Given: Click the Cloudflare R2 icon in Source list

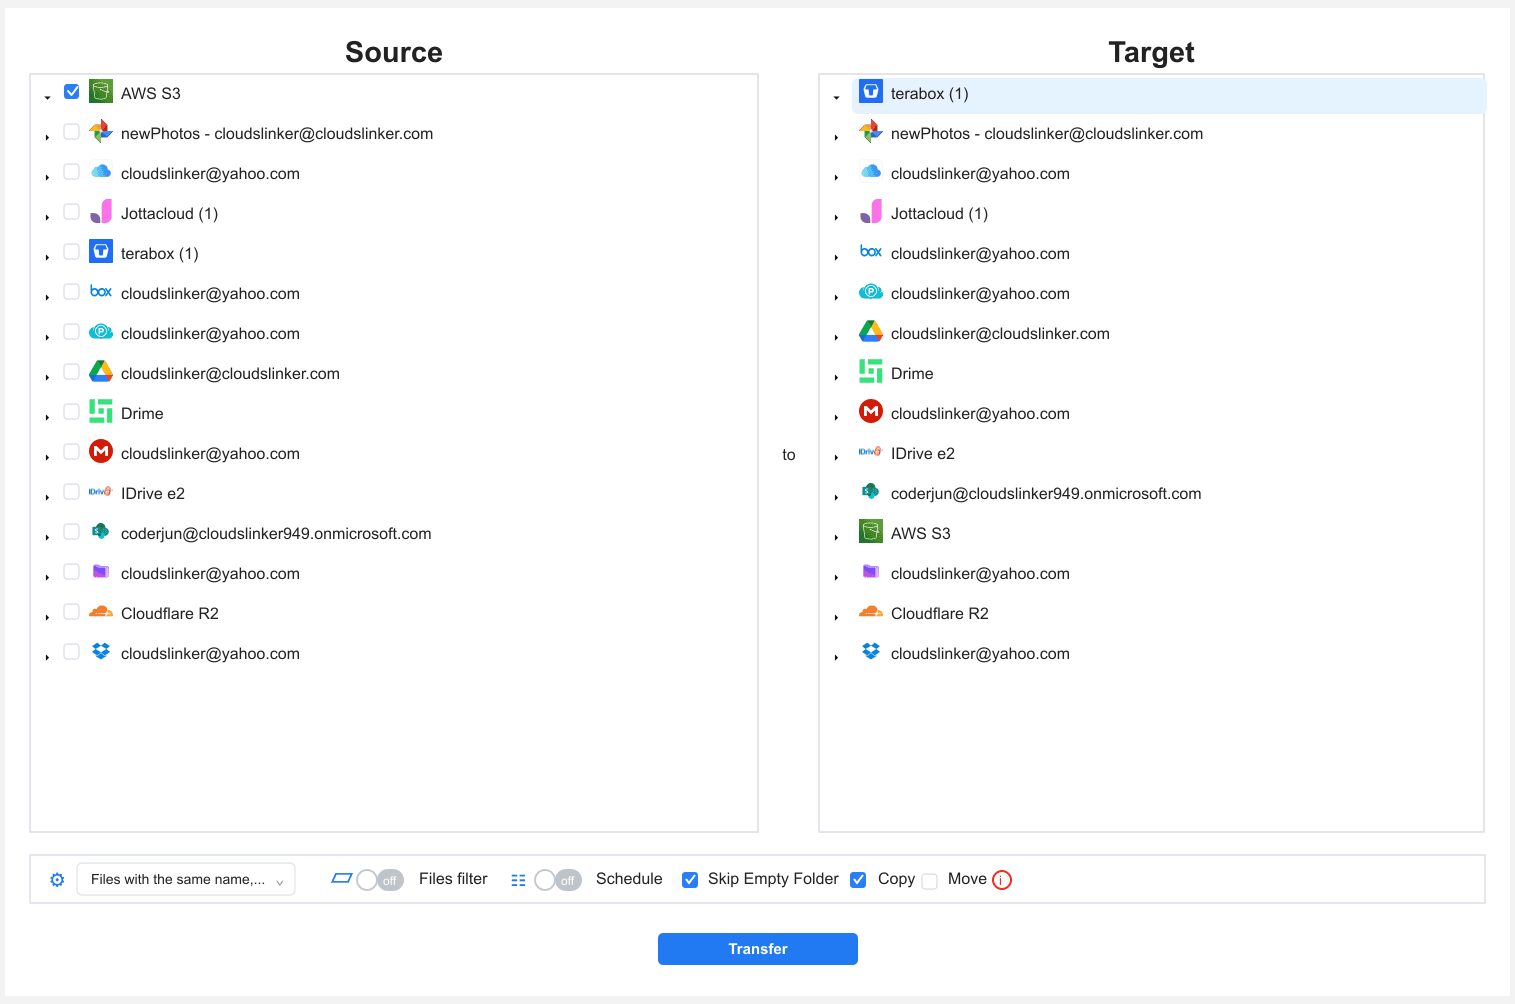Looking at the screenshot, I should click(101, 612).
